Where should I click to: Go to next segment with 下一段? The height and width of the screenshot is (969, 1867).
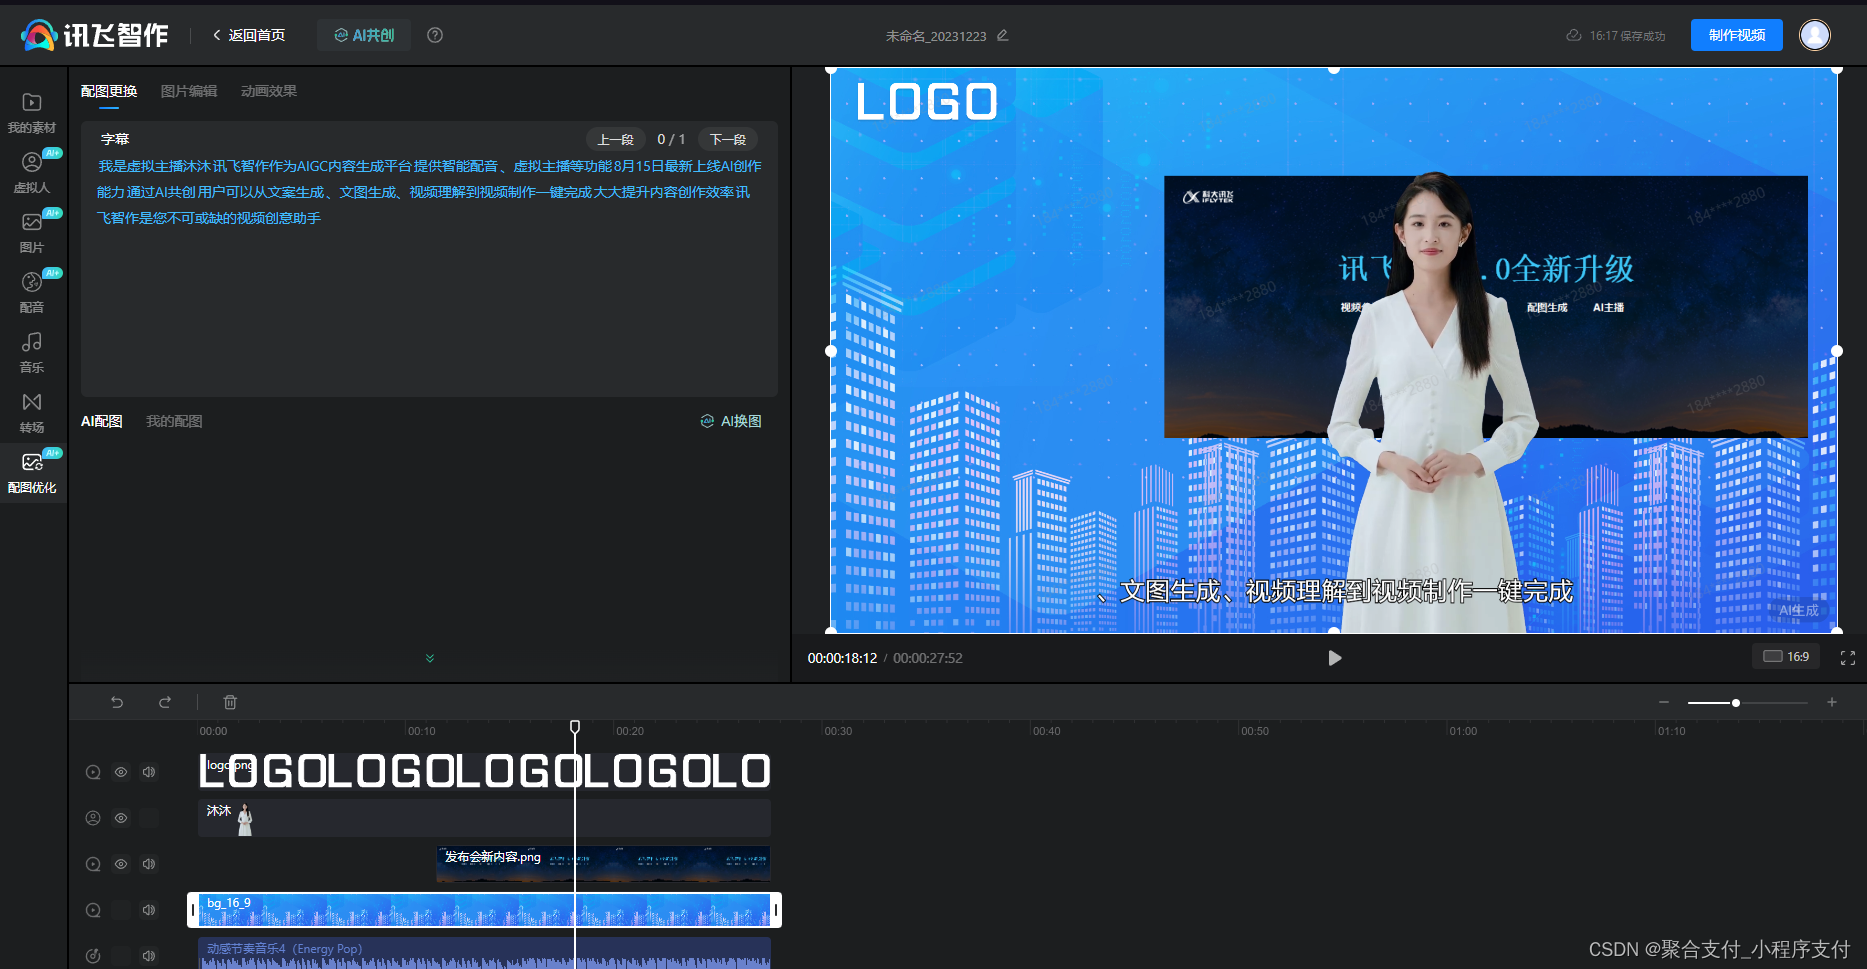click(728, 139)
